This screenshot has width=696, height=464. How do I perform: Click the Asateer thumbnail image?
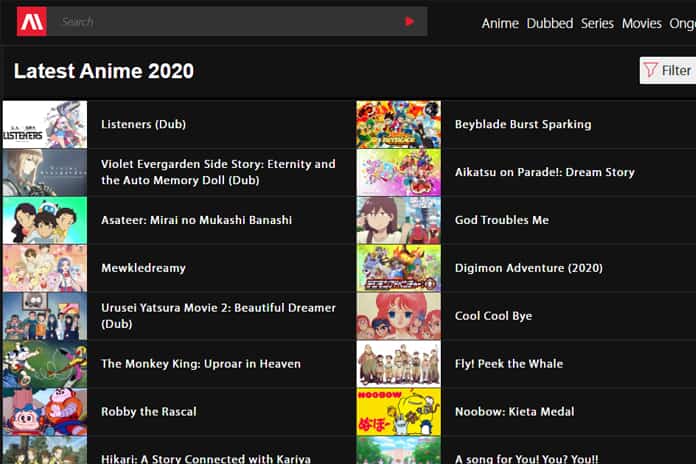pos(45,220)
